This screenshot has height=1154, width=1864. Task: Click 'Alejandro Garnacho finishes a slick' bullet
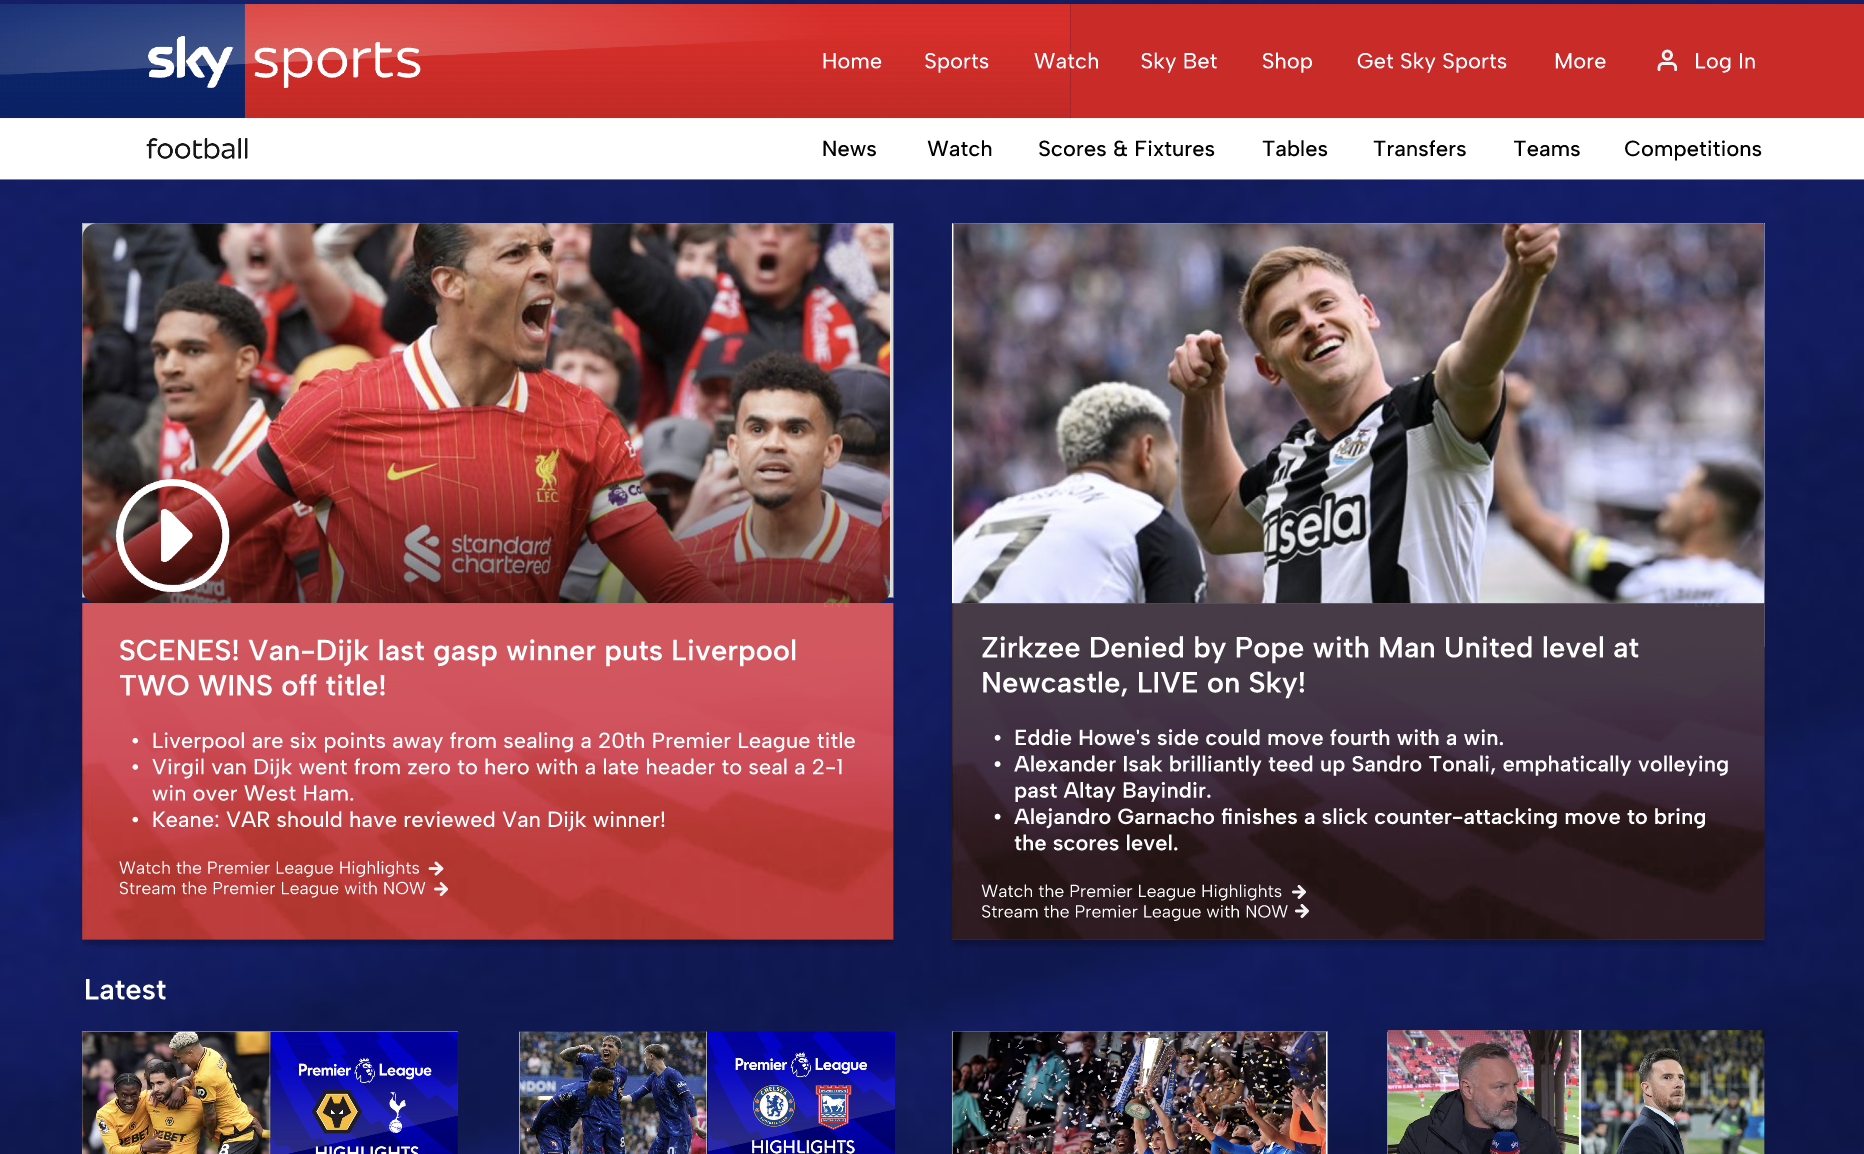tap(1360, 830)
